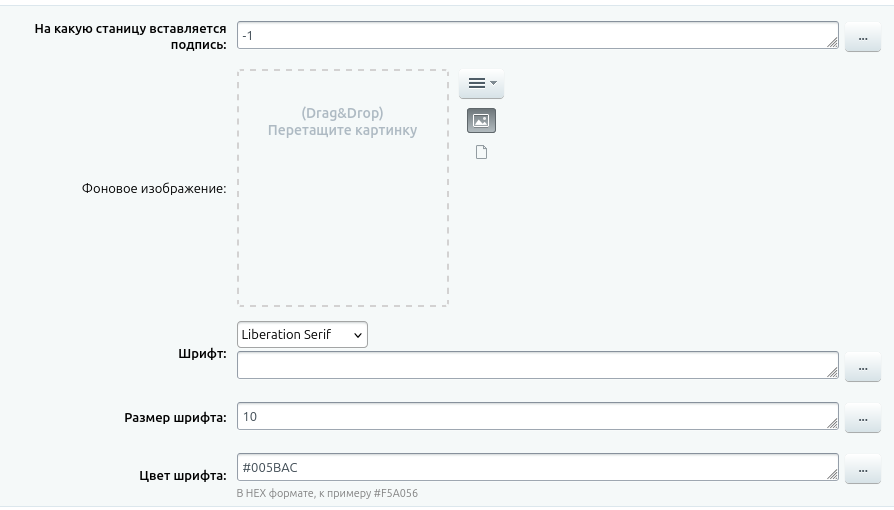Open the hamburger menu above the image icon
The height and width of the screenshot is (510, 894).
click(x=481, y=84)
